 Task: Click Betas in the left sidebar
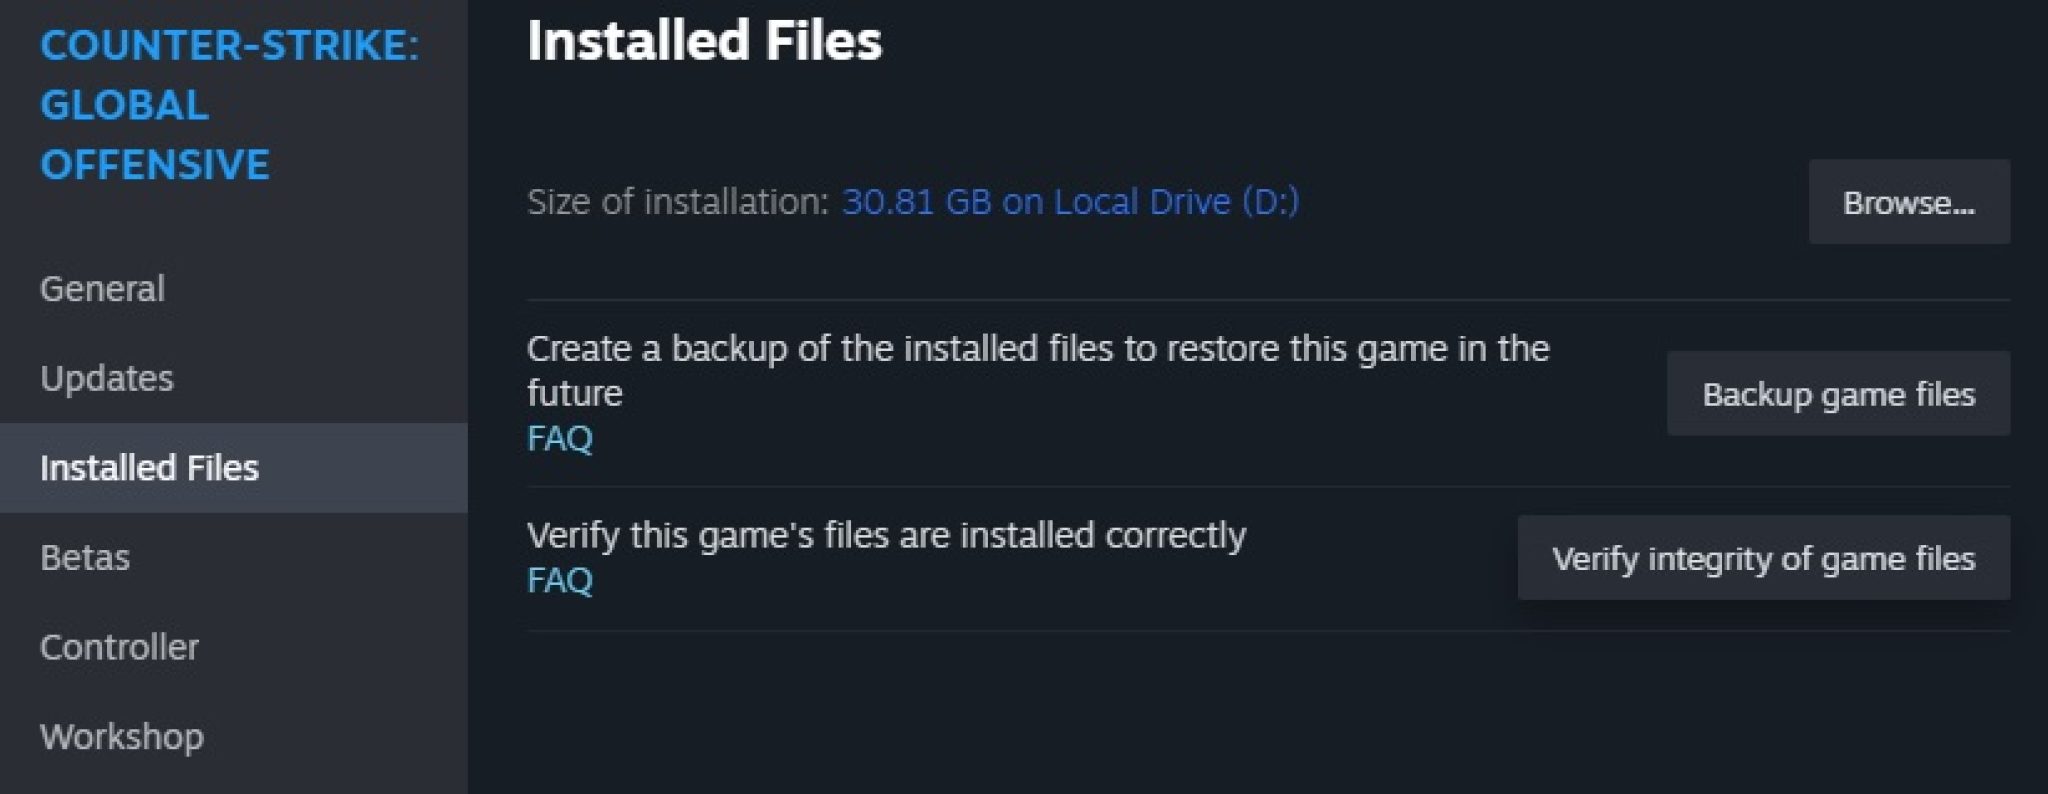tap(85, 558)
